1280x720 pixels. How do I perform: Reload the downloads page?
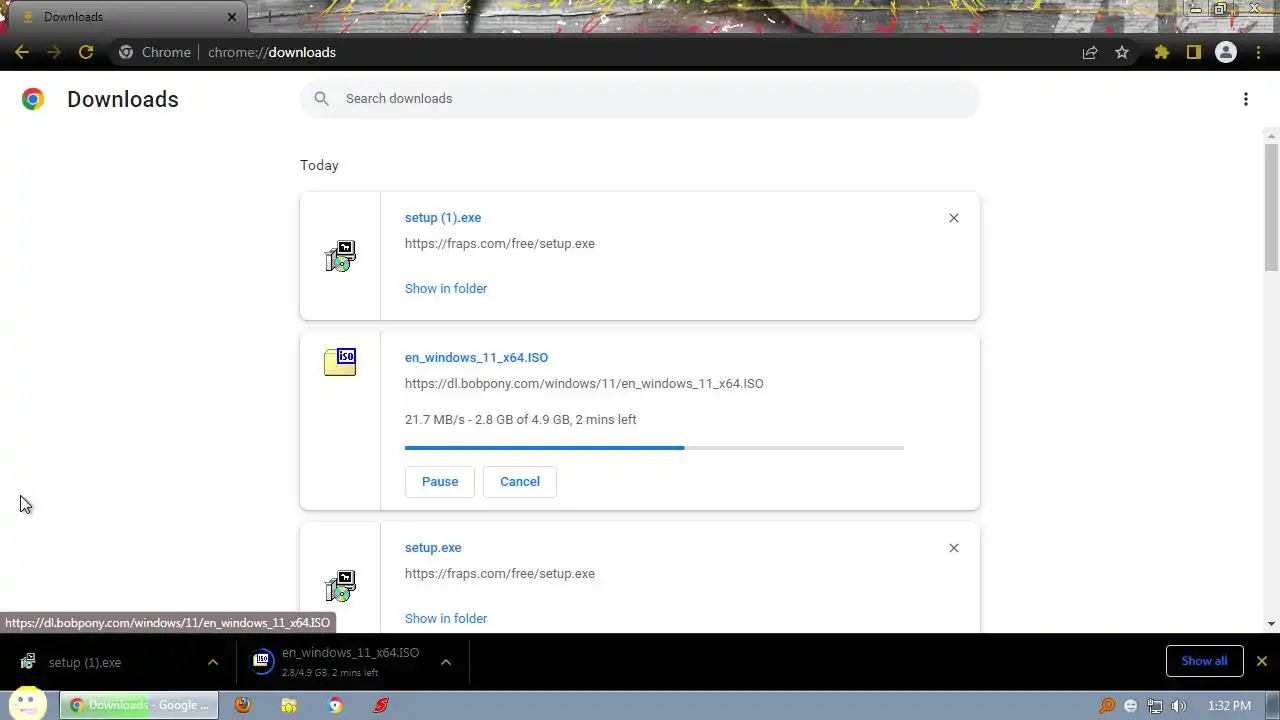(86, 52)
